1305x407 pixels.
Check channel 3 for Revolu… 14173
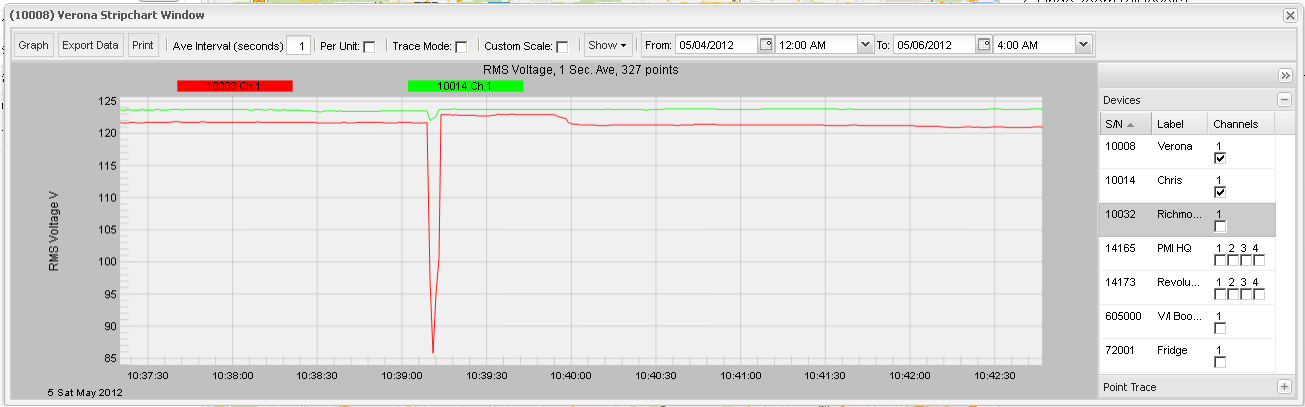(1245, 294)
